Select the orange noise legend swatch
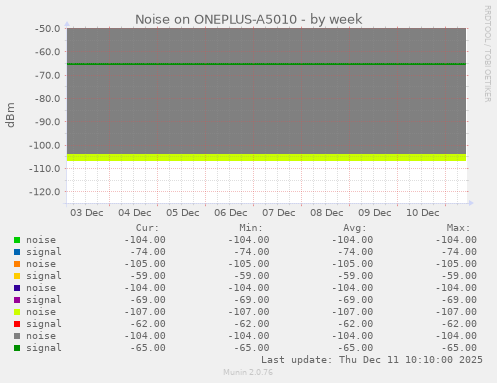Screen dimensions: 497x383 click(x=17, y=264)
